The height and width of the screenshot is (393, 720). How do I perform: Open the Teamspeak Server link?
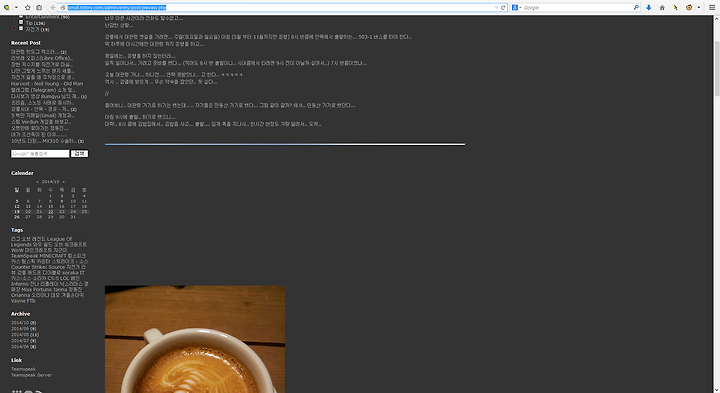[x=31, y=375]
